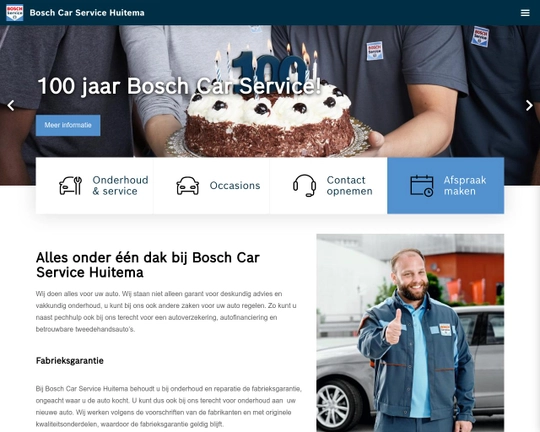
Task: Click Afspraak maken tile
Action: tap(446, 185)
